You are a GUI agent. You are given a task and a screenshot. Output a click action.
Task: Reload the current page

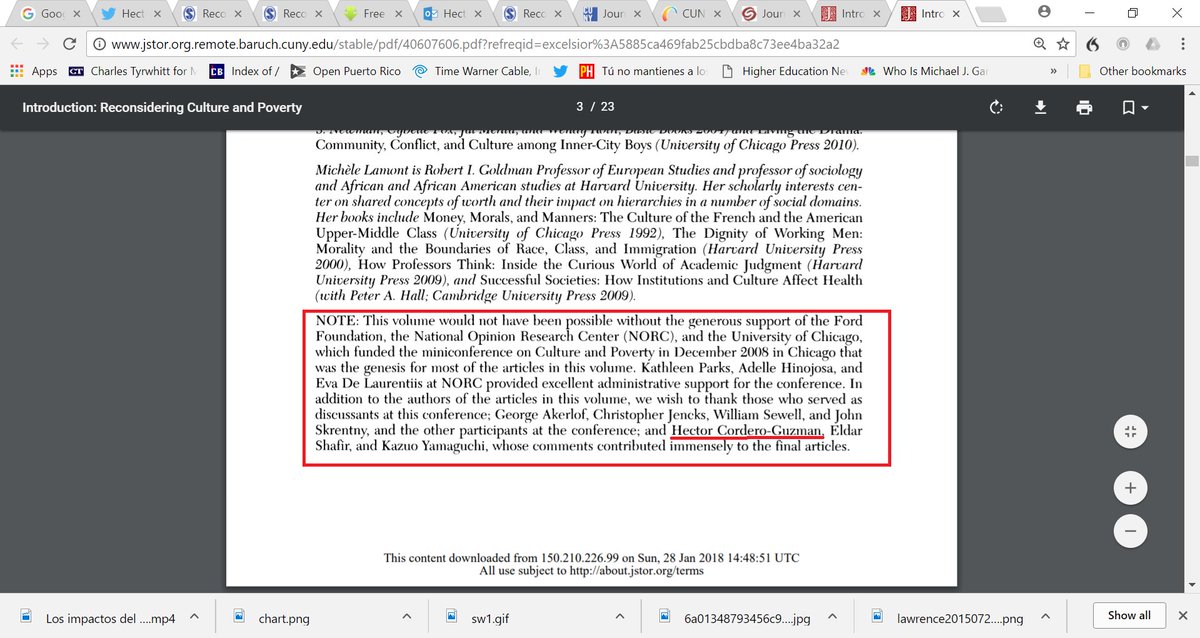pyautogui.click(x=69, y=44)
